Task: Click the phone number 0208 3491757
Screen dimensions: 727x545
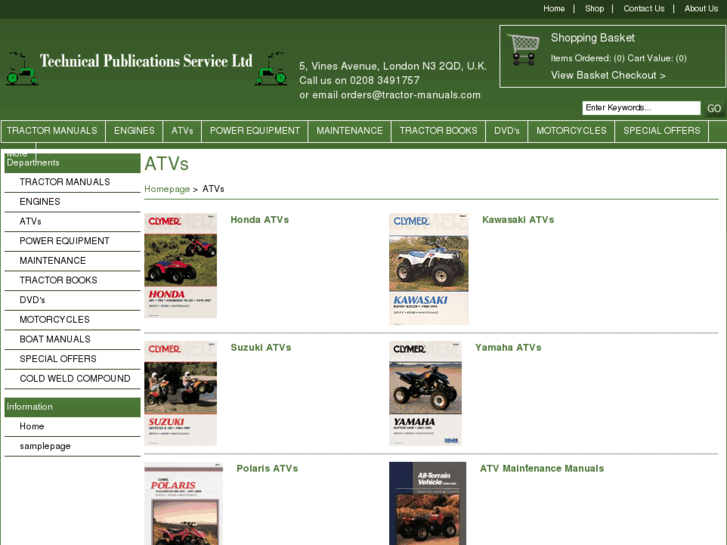Action: (x=384, y=80)
